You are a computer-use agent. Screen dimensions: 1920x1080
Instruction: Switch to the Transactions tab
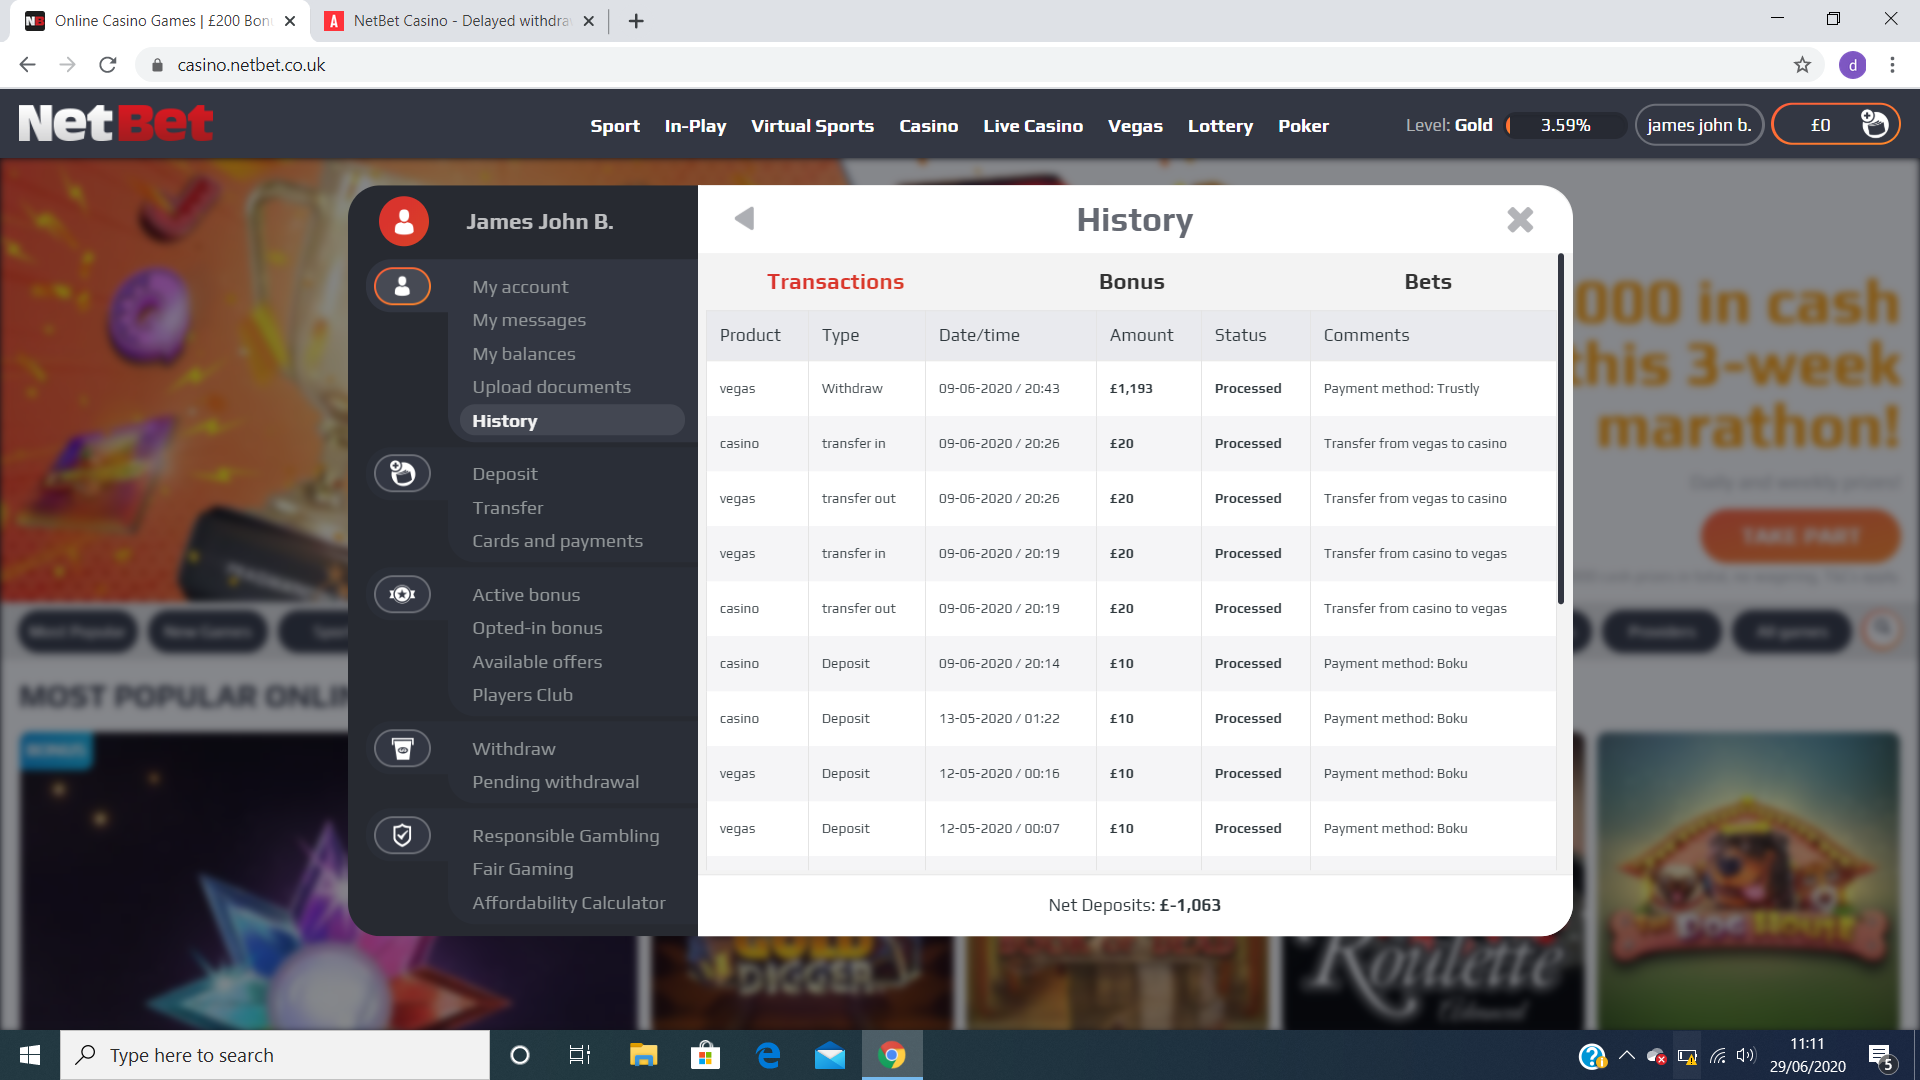click(x=835, y=282)
